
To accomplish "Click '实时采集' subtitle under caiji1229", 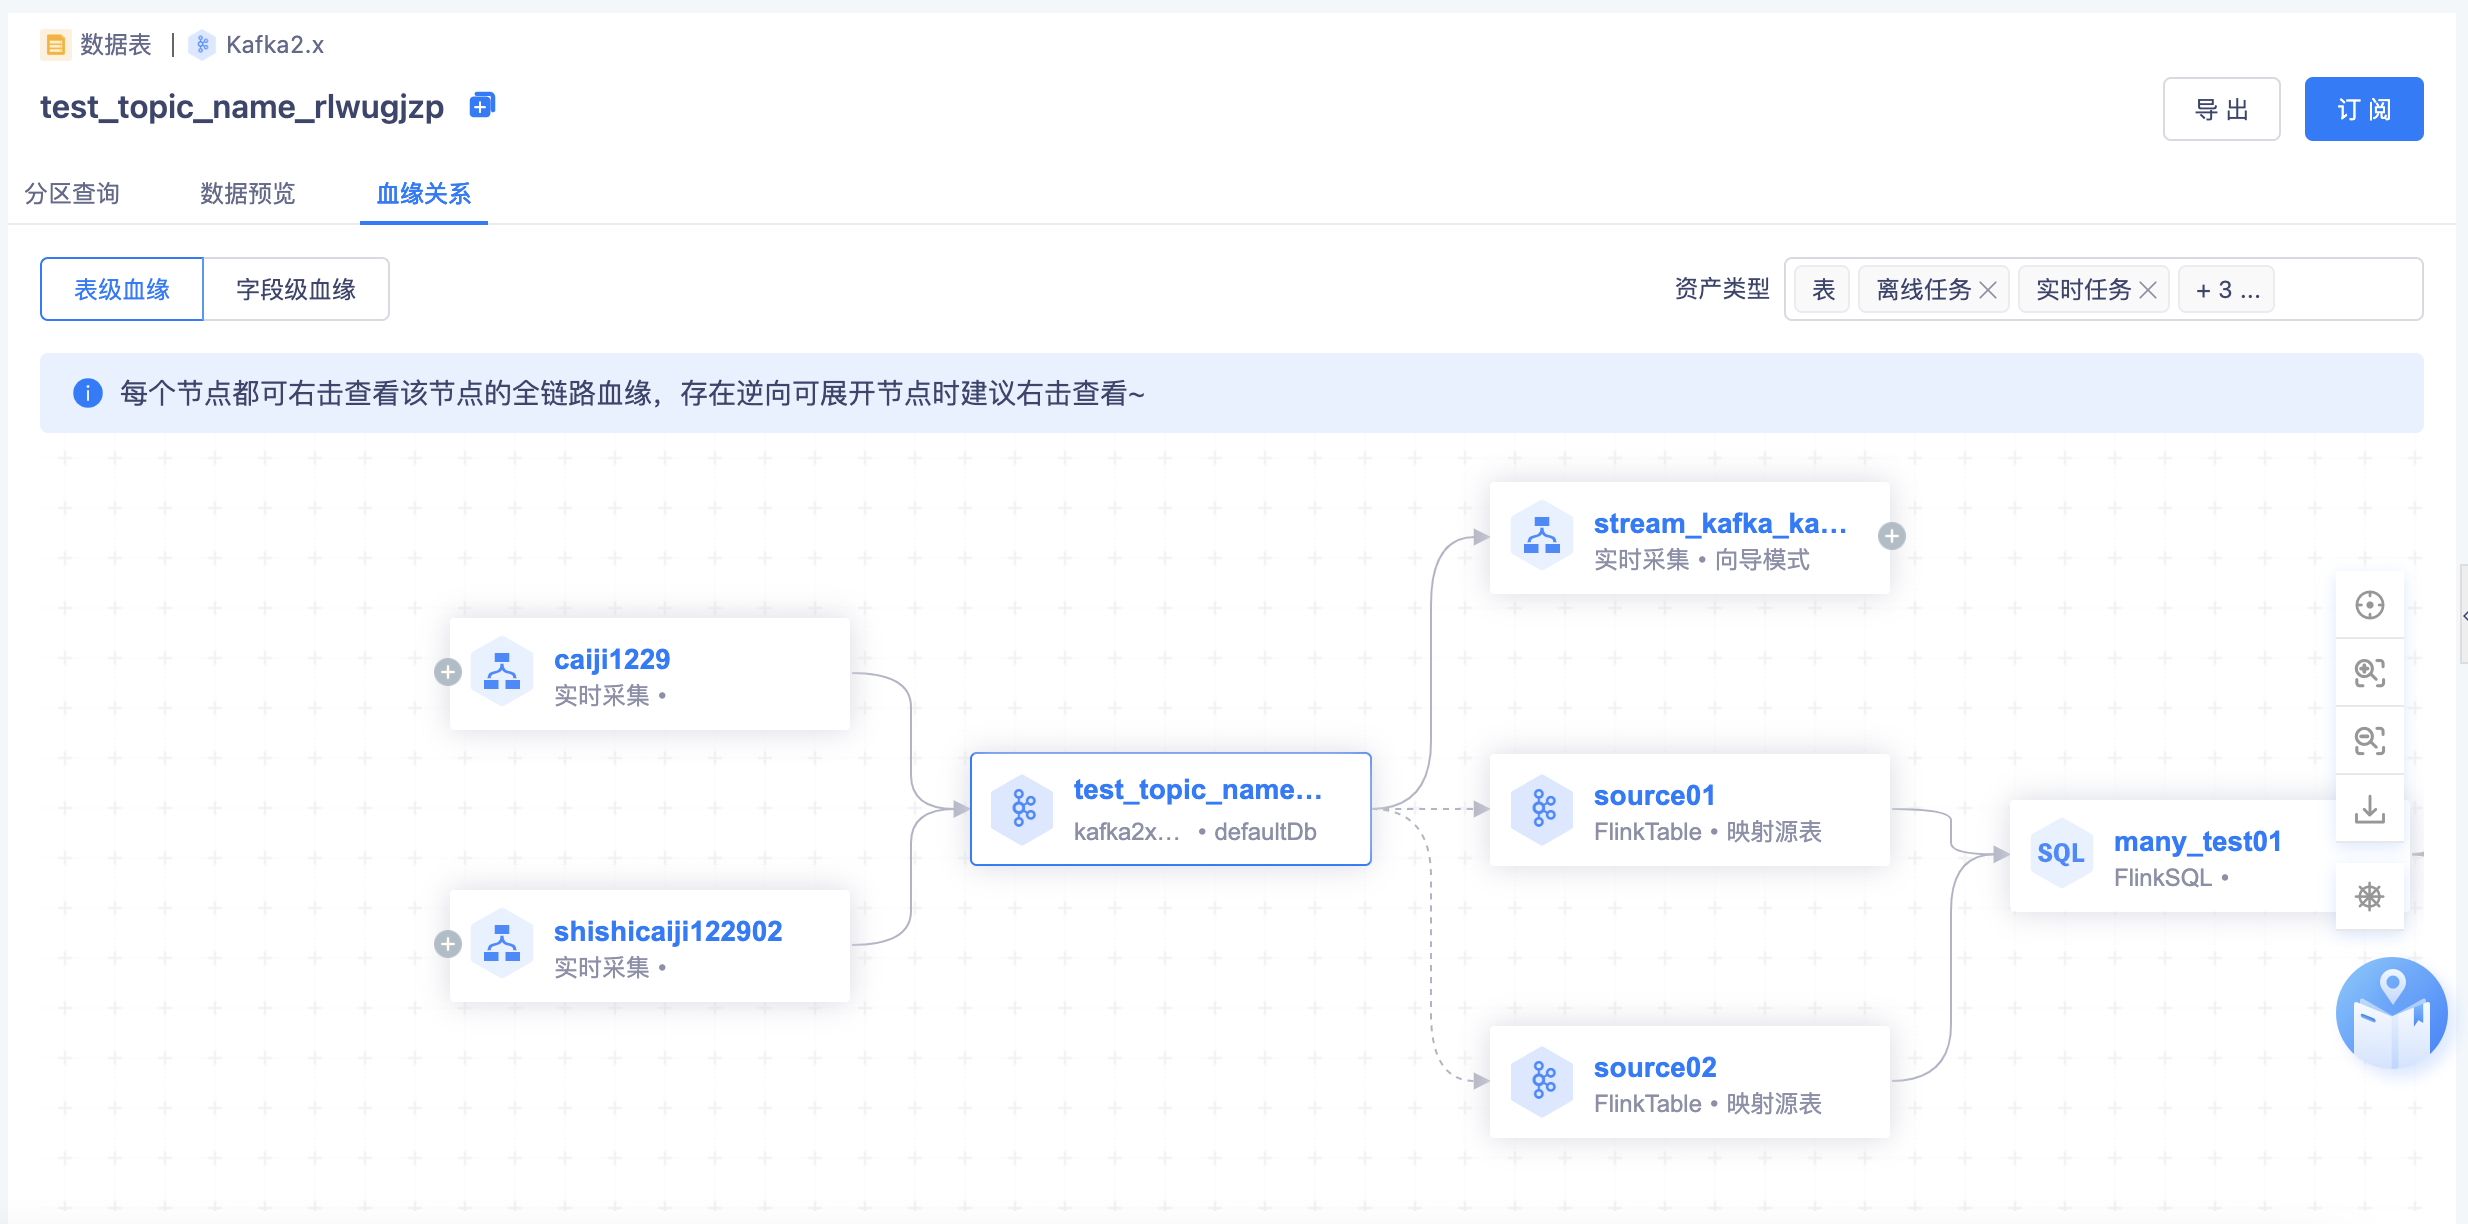I will pyautogui.click(x=602, y=695).
